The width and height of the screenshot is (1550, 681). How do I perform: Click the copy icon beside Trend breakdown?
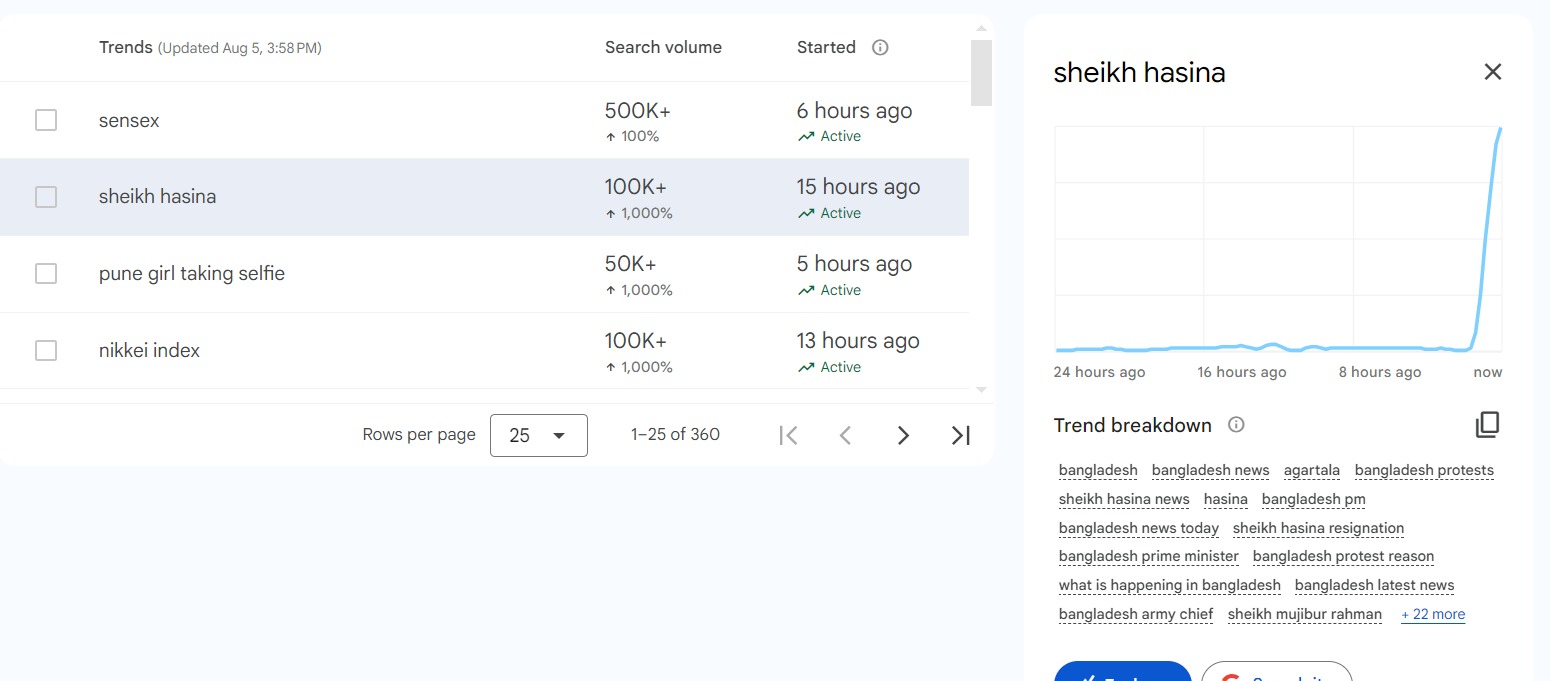(1487, 425)
